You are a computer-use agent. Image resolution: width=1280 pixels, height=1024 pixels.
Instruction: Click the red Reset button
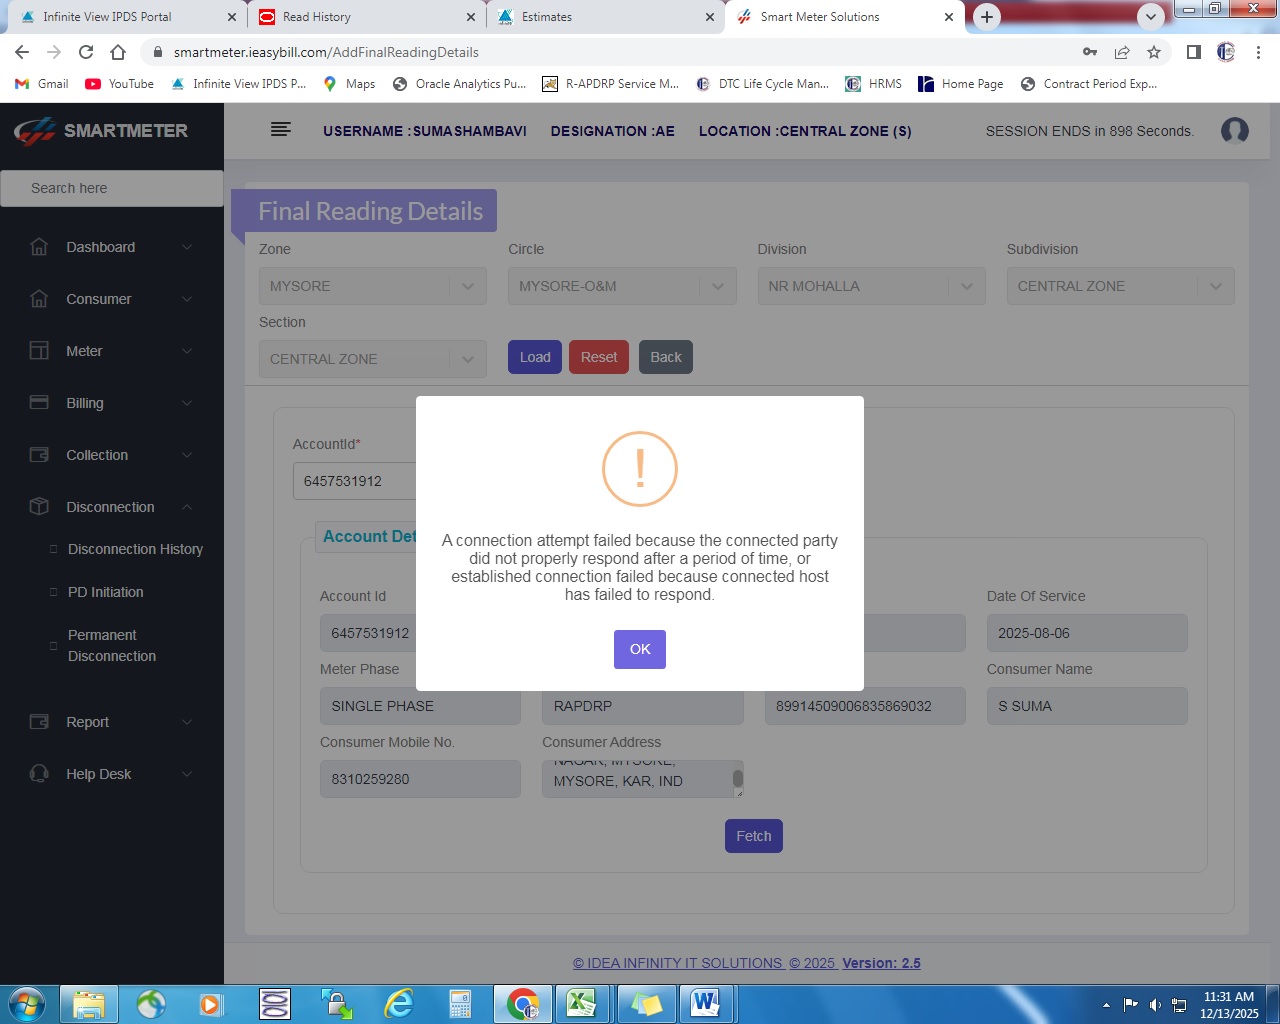599,357
